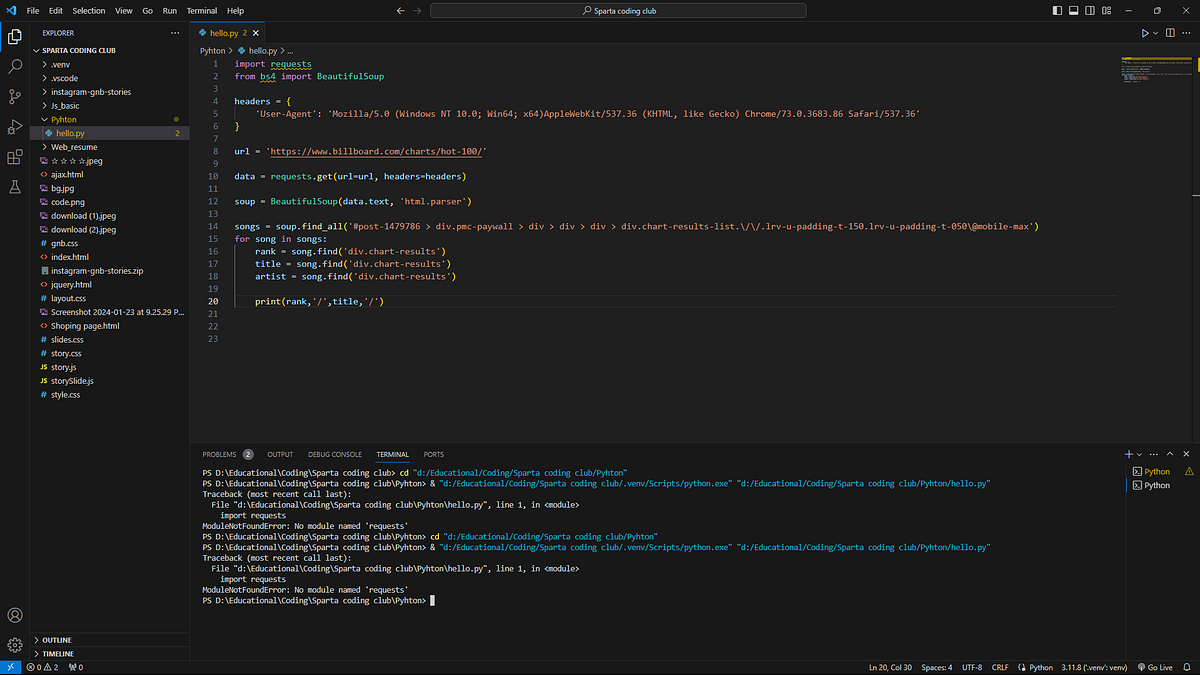
Task: Change the CRLF line ending setting
Action: [x=999, y=667]
